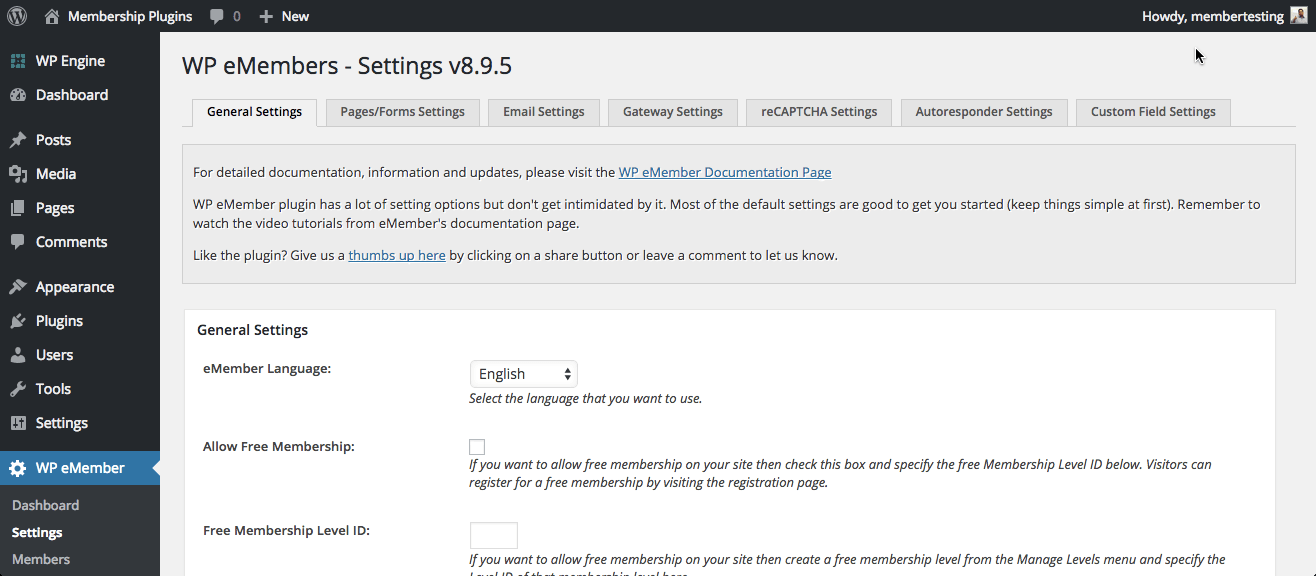The image size is (1316, 576).
Task: Follow the thumbs up here link
Action: click(396, 255)
